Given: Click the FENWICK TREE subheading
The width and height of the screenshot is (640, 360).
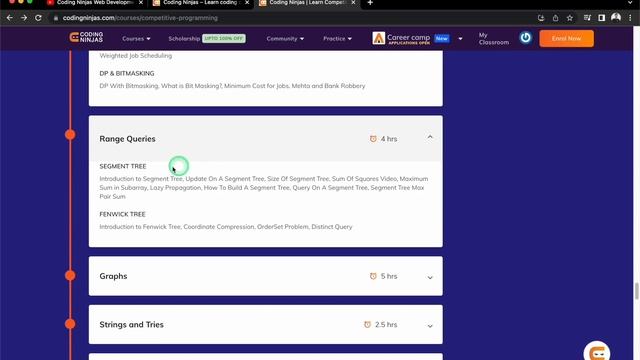Looking at the screenshot, I should click(x=122, y=214).
